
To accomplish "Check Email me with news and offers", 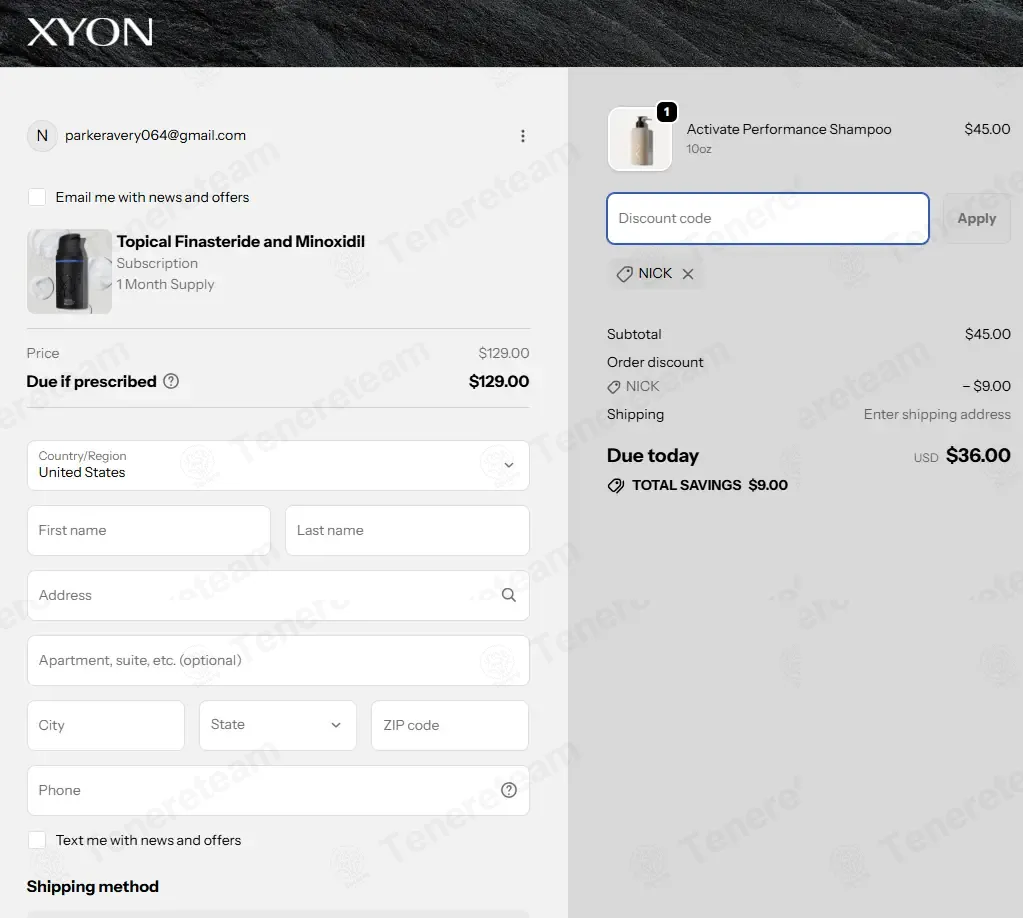I will (x=37, y=197).
